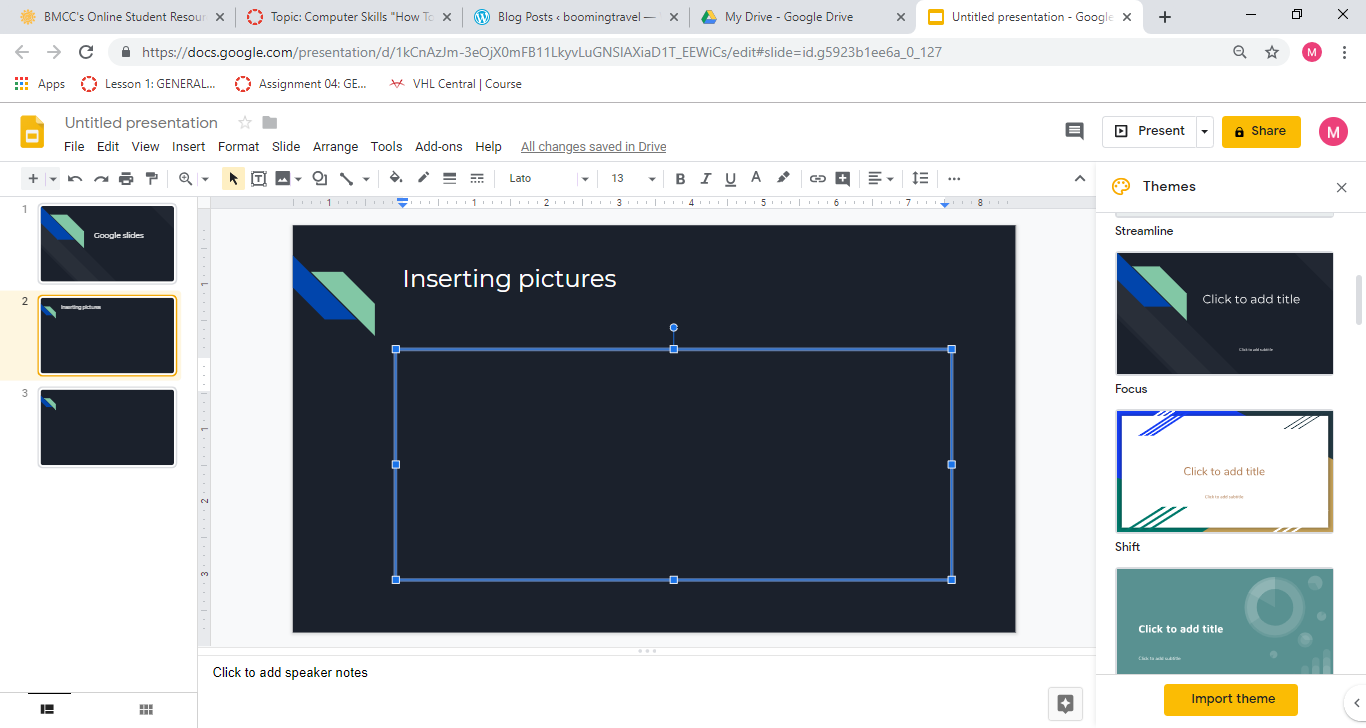Viewport: 1366px width, 728px height.
Task: Click the print icon
Action: (x=126, y=179)
